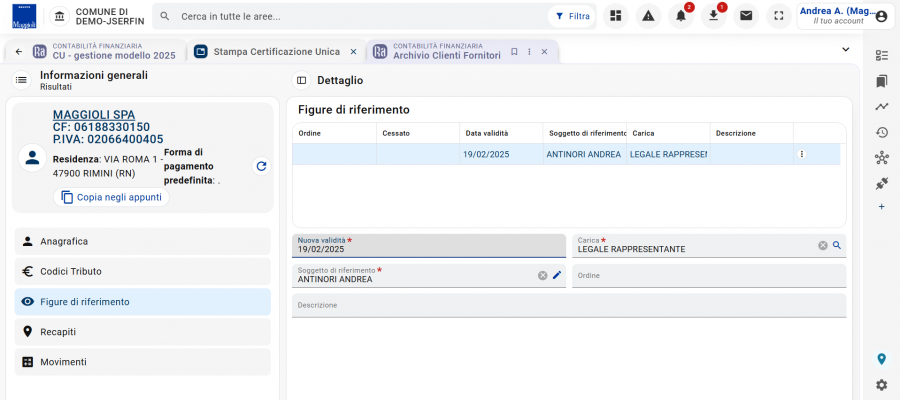Viewport: 900px width, 400px height.
Task: Close Archivio Clienti Fornitori tab
Action: coord(544,52)
